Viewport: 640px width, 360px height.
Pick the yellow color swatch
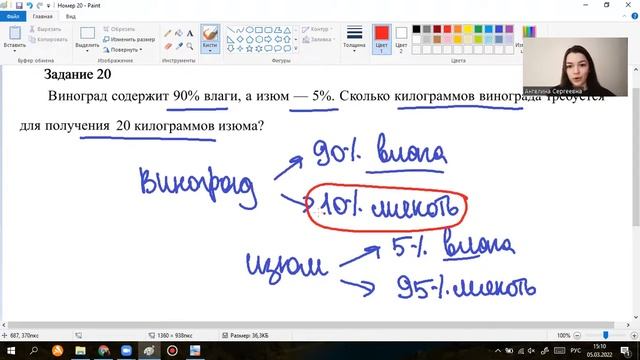pyautogui.click(x=468, y=29)
